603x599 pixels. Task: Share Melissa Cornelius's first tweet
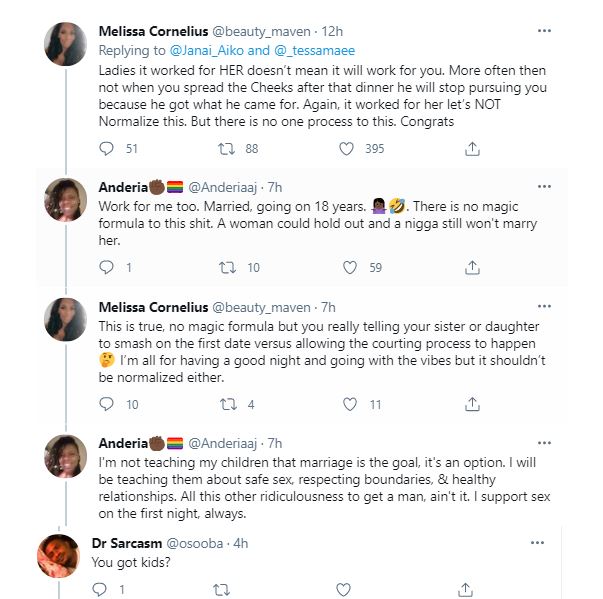tap(472, 149)
